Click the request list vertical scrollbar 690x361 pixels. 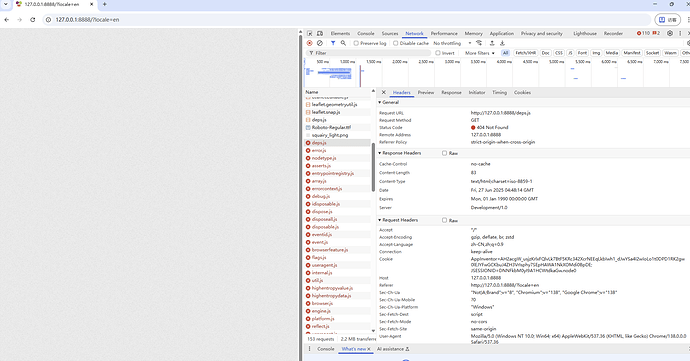[x=374, y=167]
